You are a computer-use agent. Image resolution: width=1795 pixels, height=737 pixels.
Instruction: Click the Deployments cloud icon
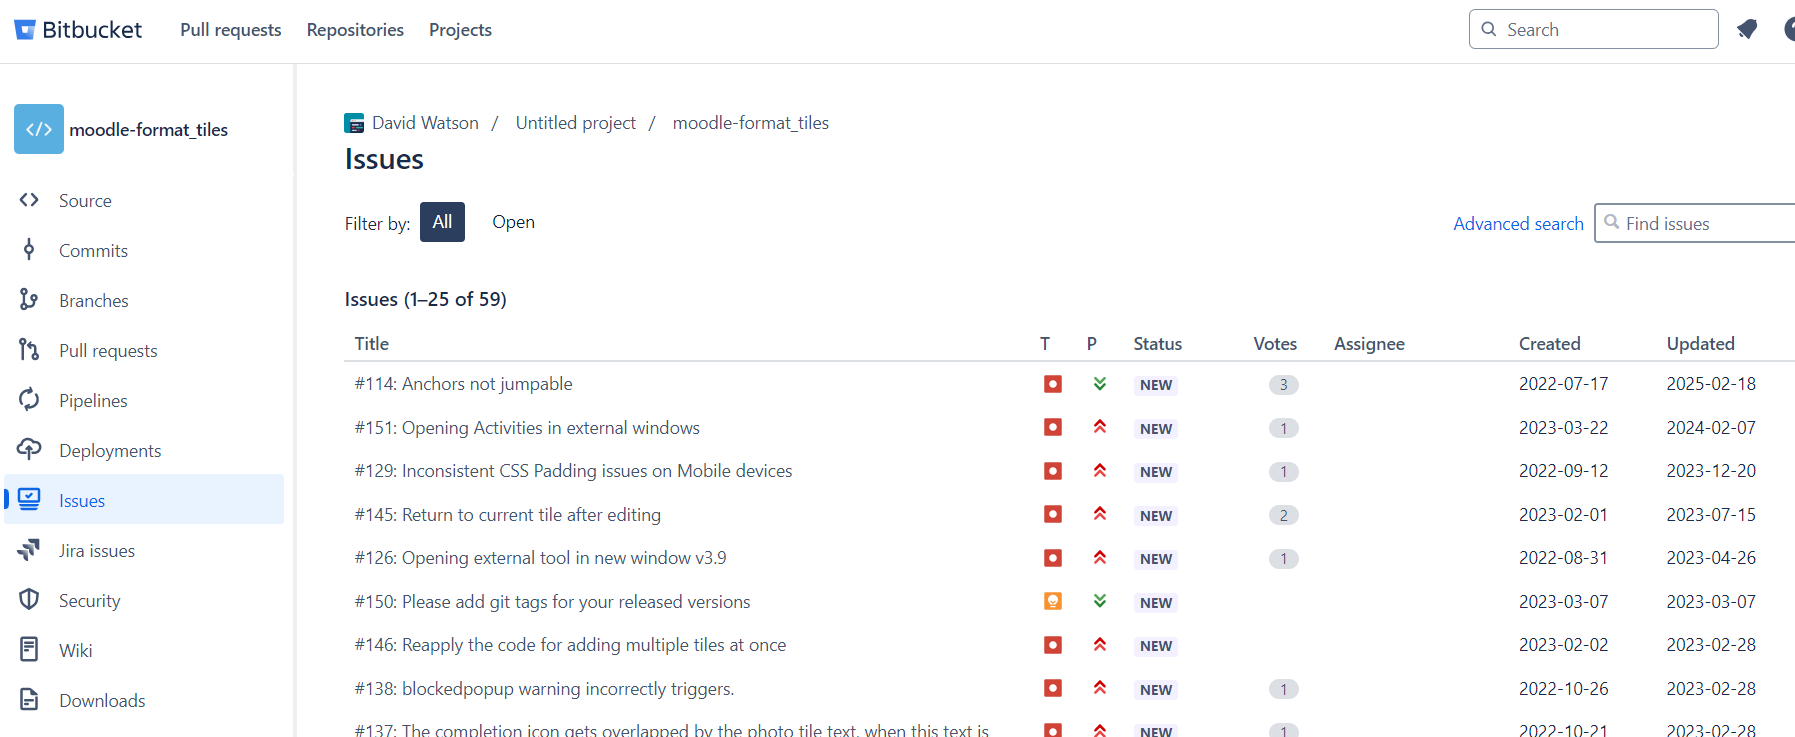29,450
